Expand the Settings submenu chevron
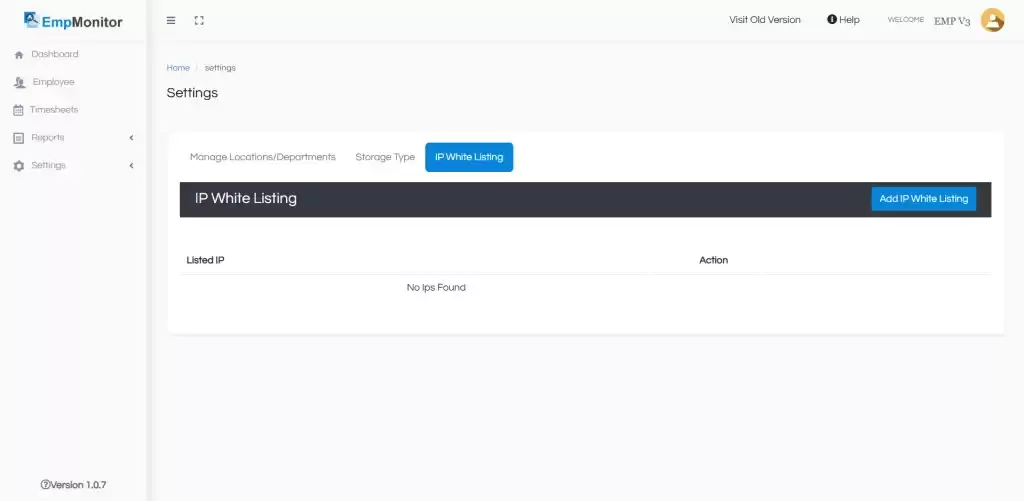Viewport: 1024px width, 501px height. [x=131, y=166]
